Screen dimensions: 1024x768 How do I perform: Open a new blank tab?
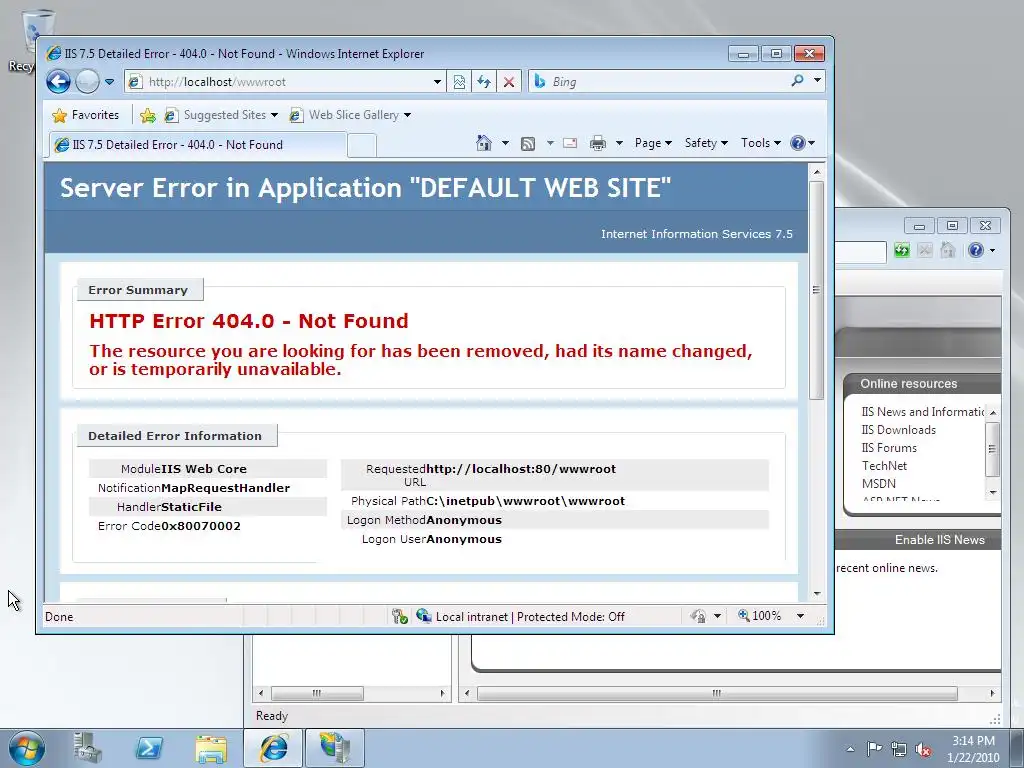361,146
